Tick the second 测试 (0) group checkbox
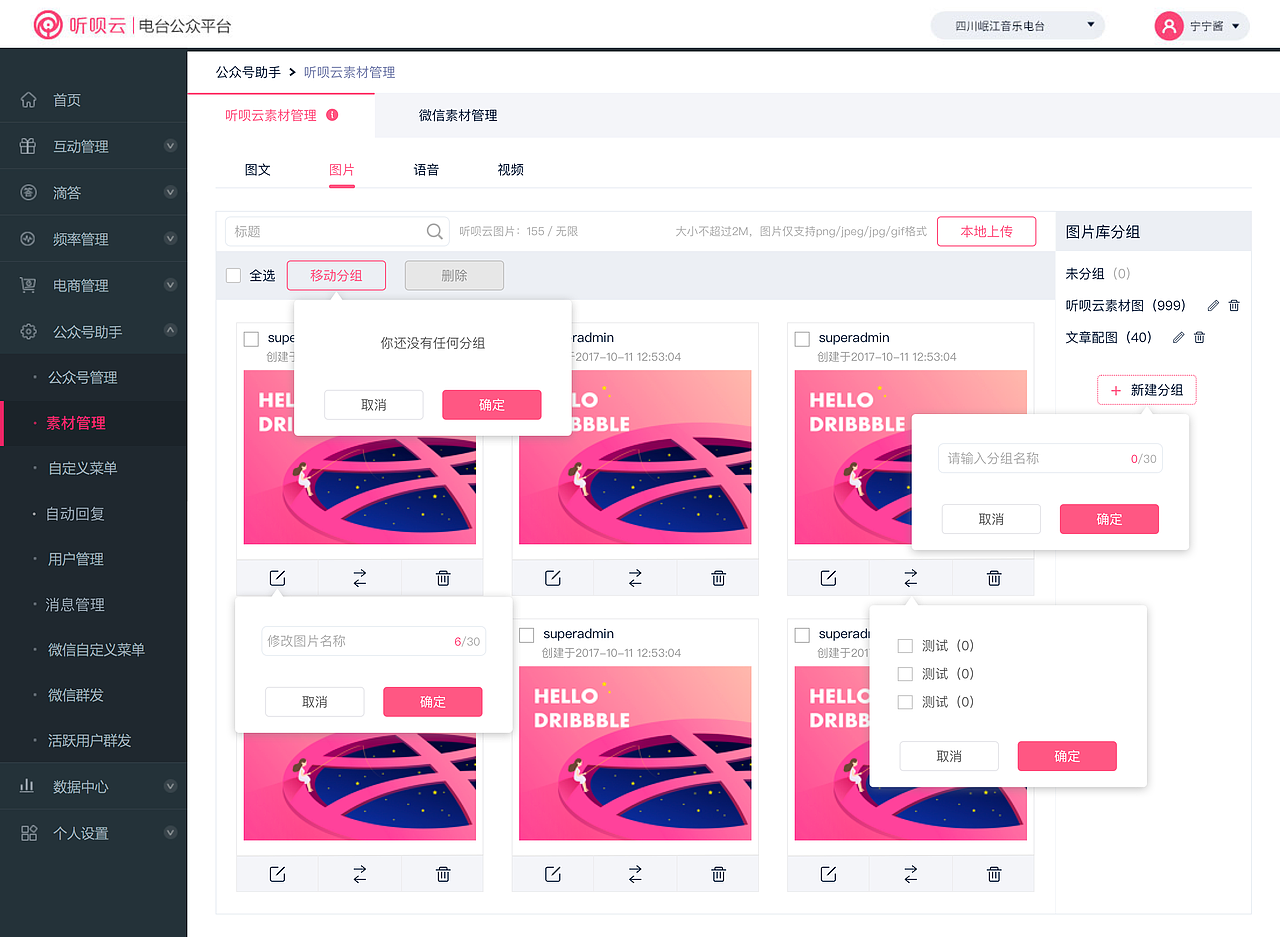 (905, 674)
